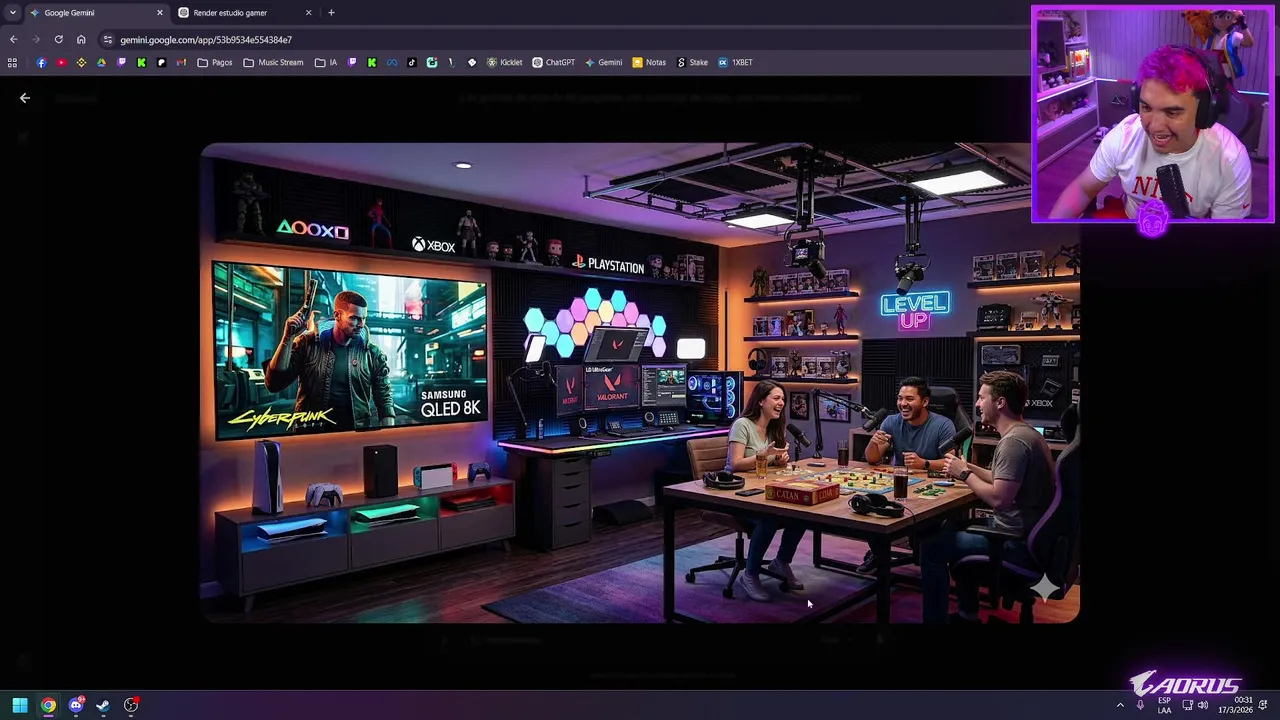
Task: Close the Render estudio gamer tab
Action: [308, 13]
